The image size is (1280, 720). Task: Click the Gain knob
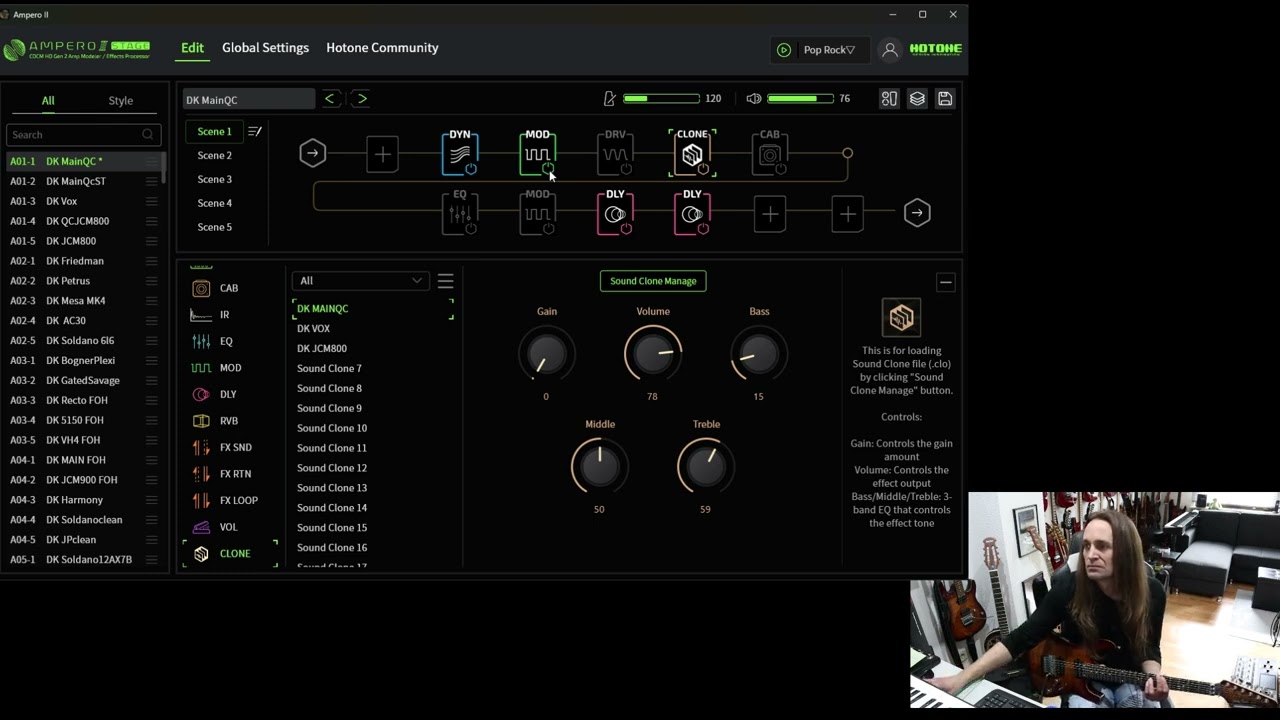click(x=546, y=354)
